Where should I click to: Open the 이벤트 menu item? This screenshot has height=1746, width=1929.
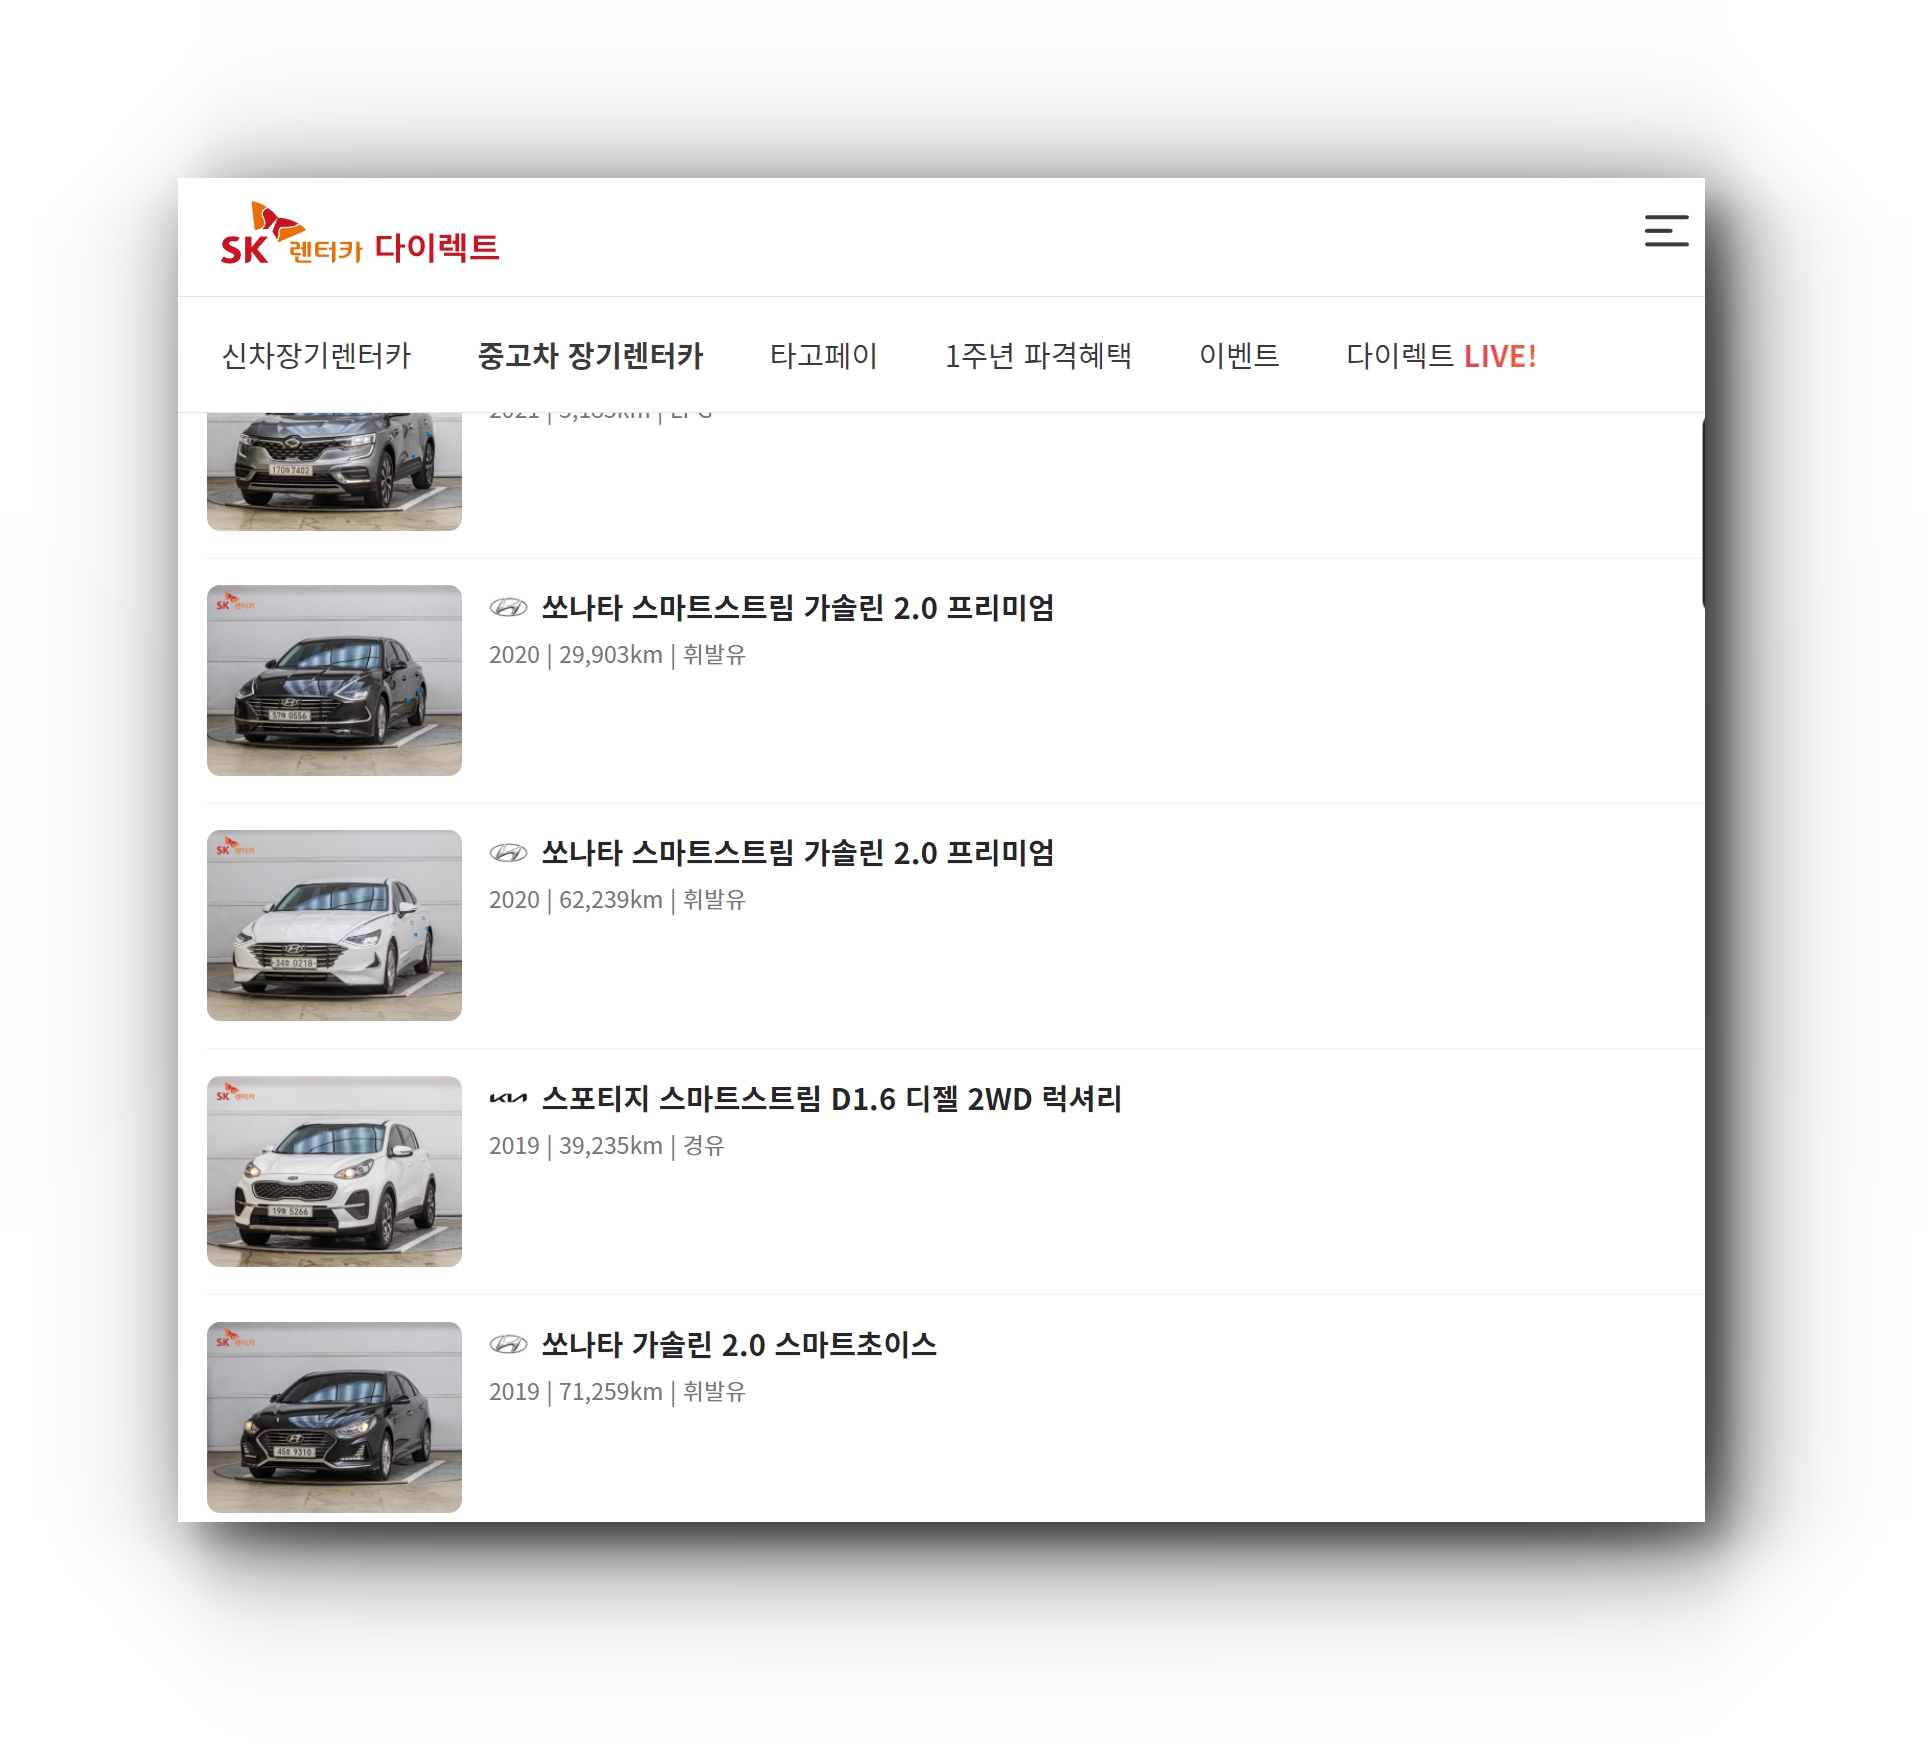(x=1239, y=356)
